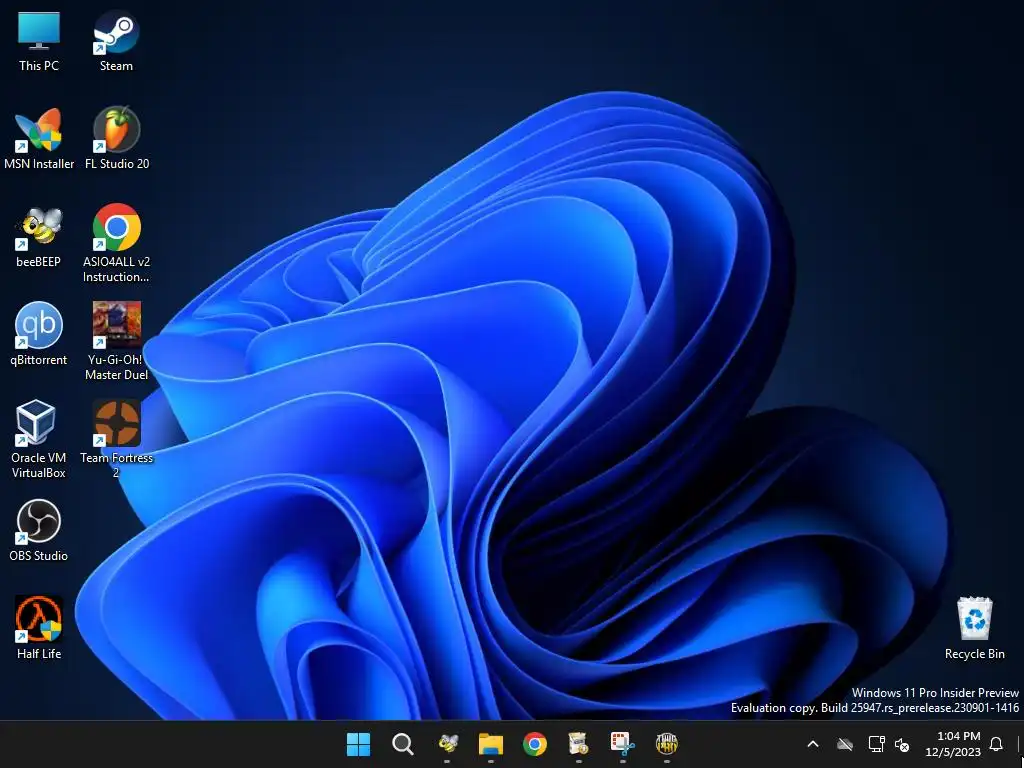Show hidden system tray icons
This screenshot has width=1024, height=768.
coord(813,744)
